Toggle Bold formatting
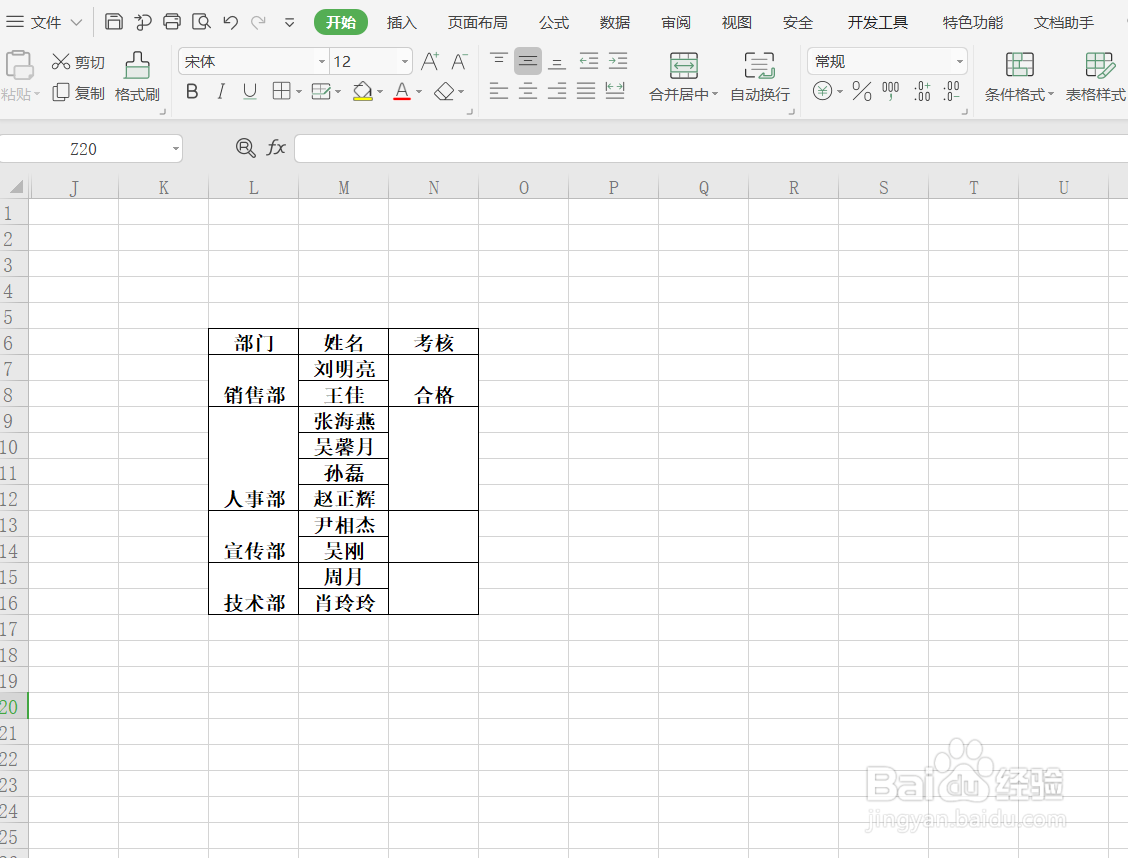The width and height of the screenshot is (1128, 858). (192, 91)
